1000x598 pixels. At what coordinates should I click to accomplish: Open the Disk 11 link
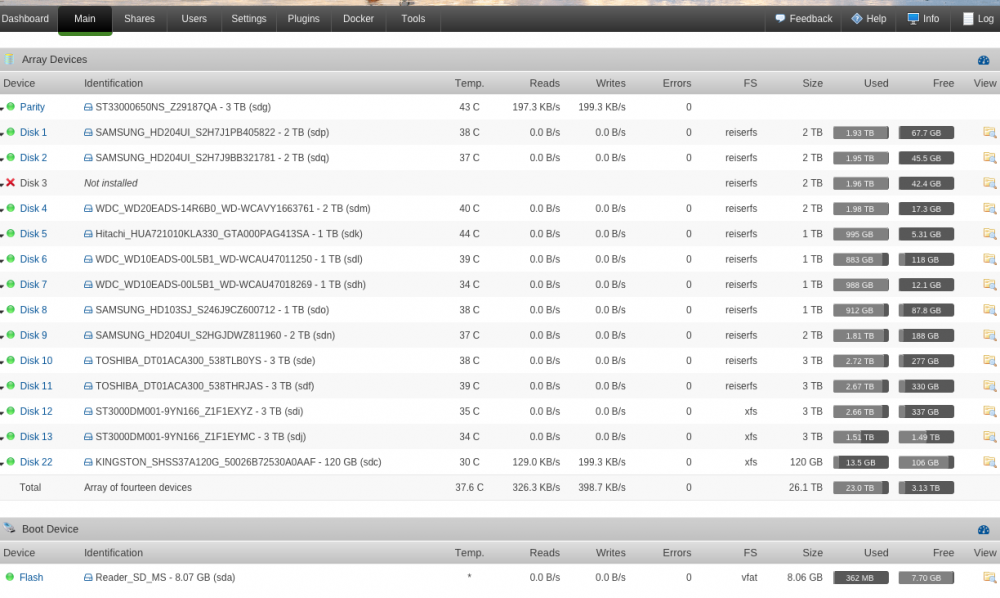tap(36, 386)
